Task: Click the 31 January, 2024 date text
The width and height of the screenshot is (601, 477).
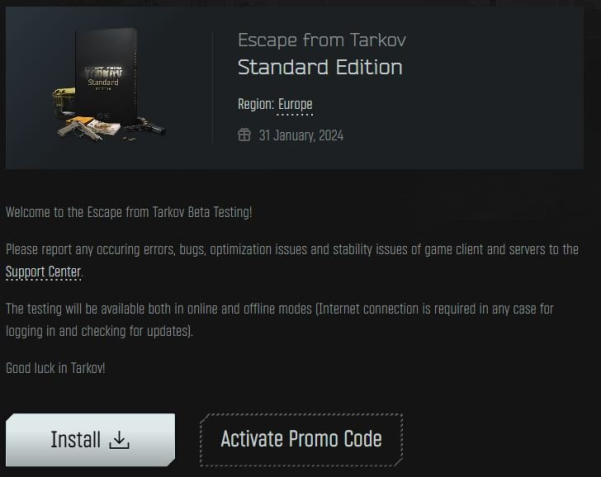Action: [301, 135]
